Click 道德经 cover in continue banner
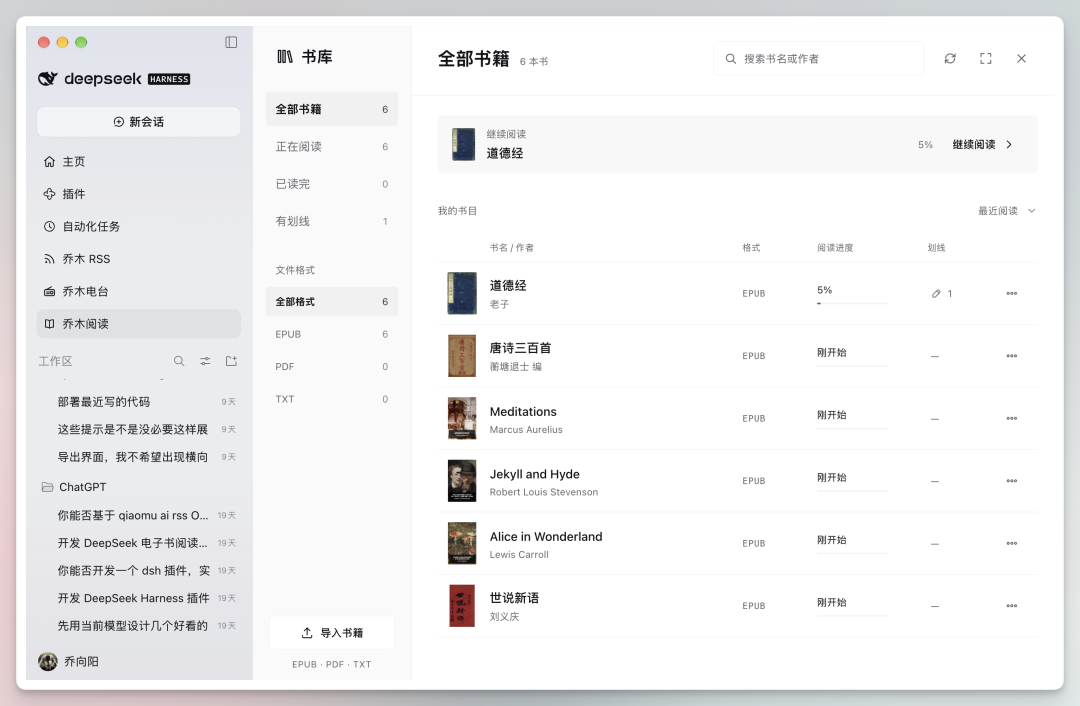The width and height of the screenshot is (1080, 706). (464, 145)
